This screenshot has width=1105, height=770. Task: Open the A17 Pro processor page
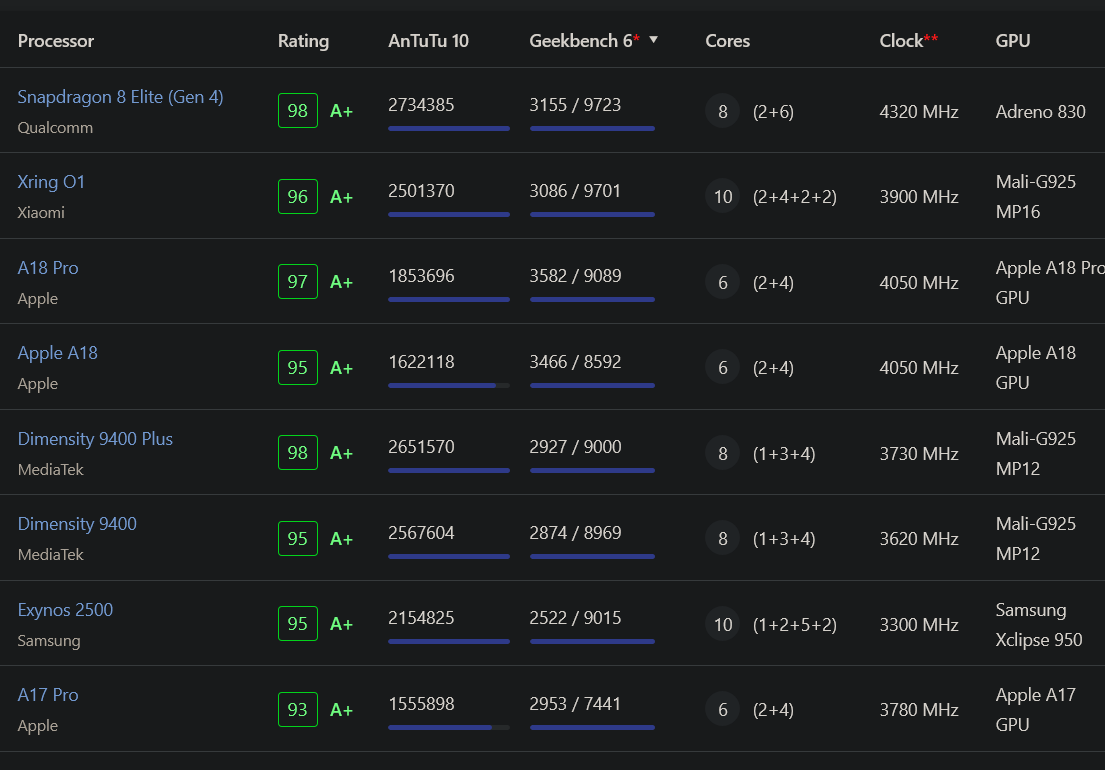point(48,695)
